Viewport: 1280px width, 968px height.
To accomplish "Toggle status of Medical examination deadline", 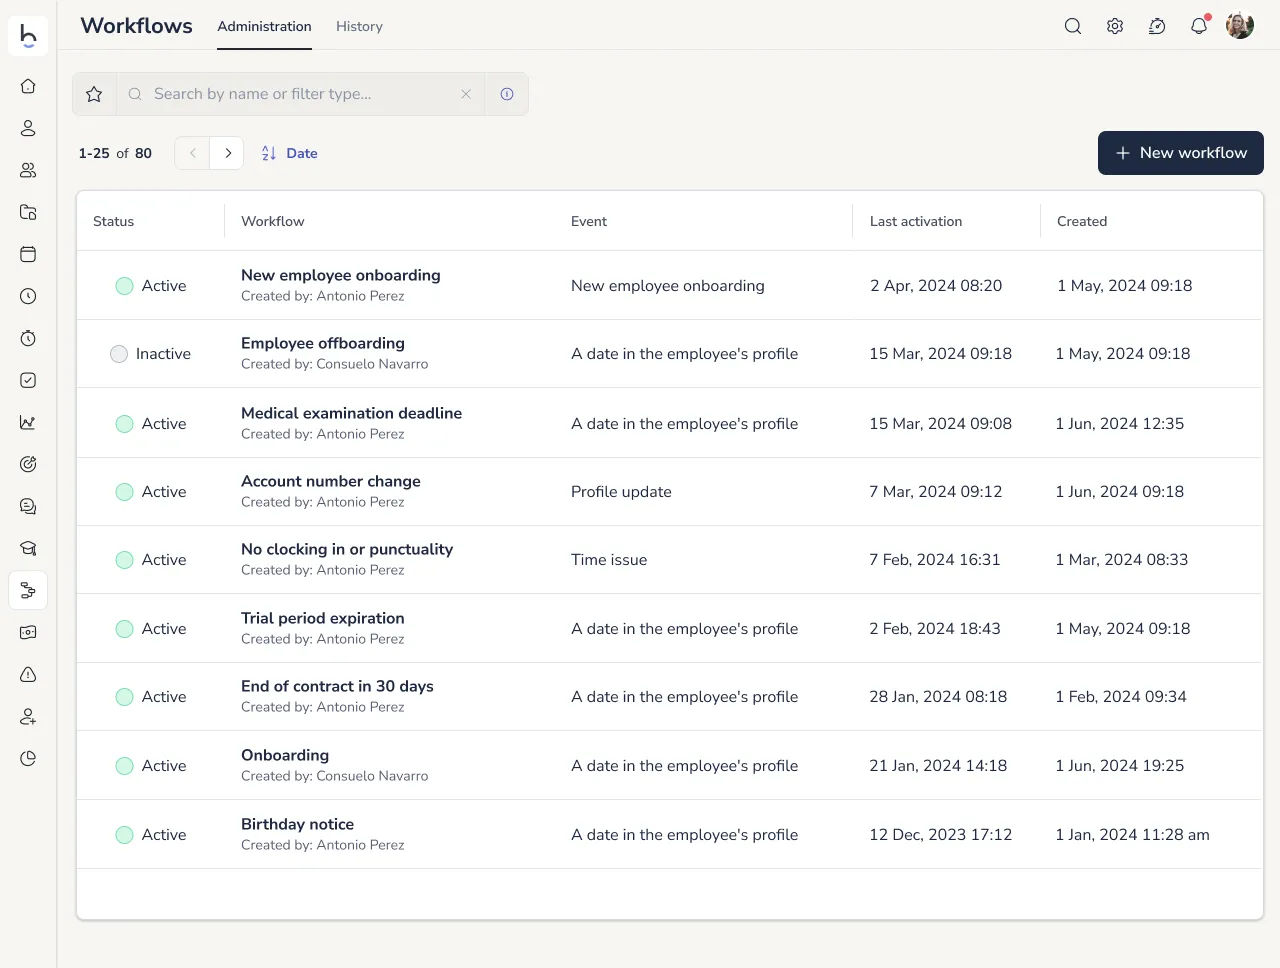I will [124, 424].
